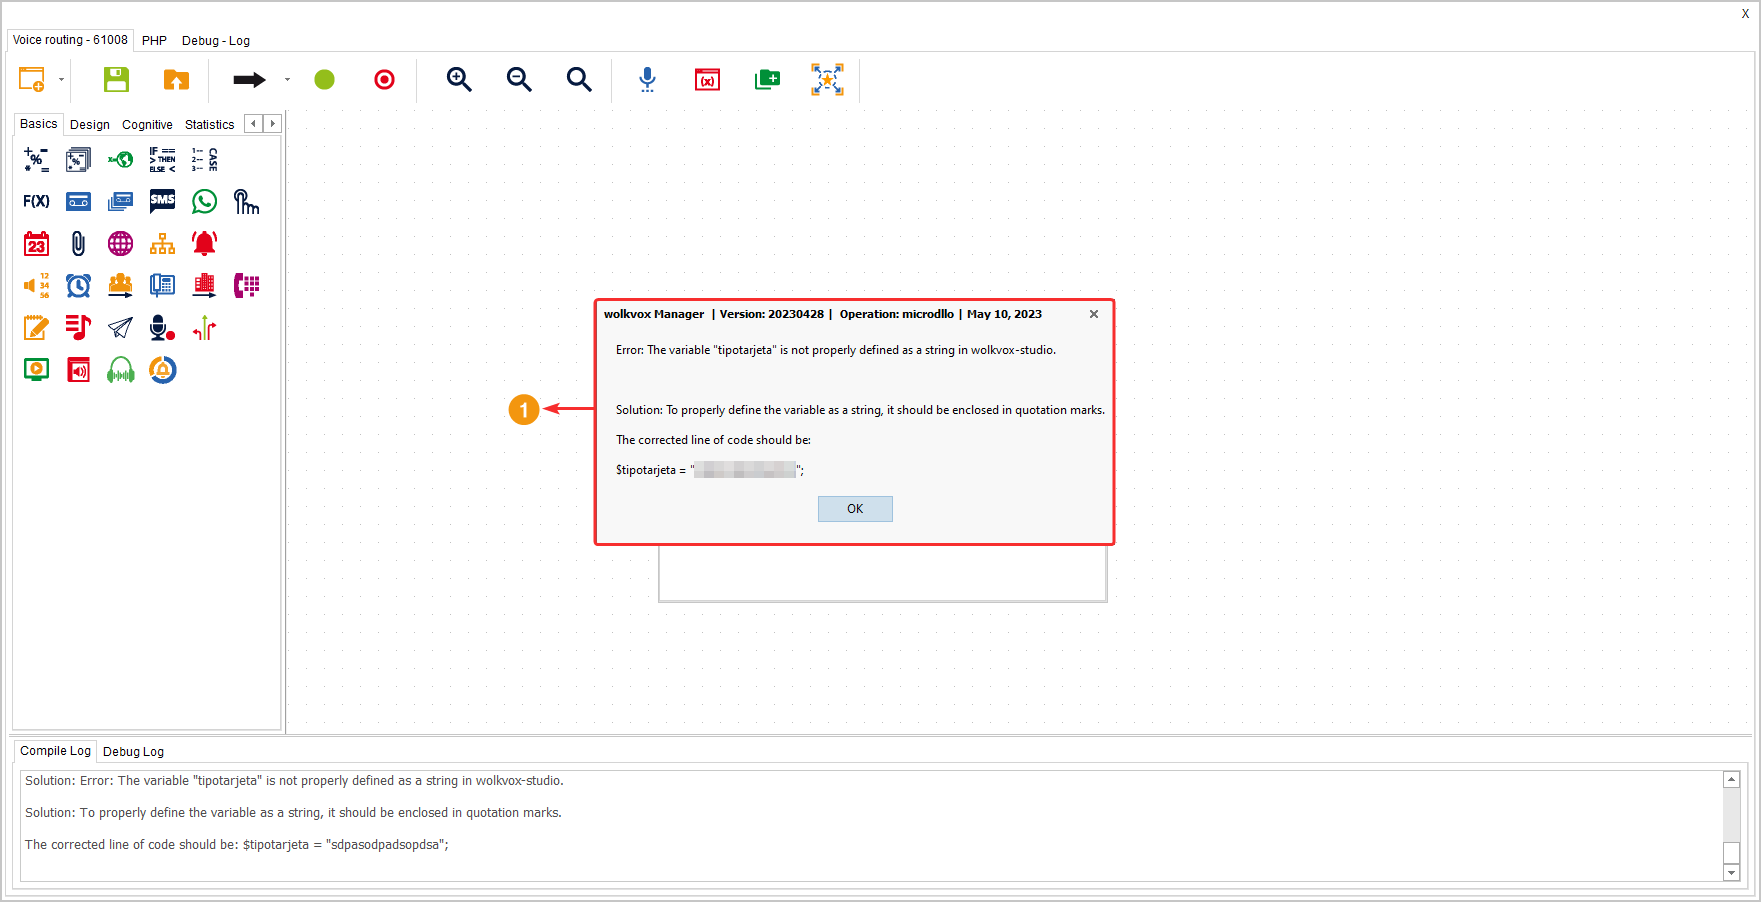Select the speaker with numbers component
The image size is (1761, 902).
pyautogui.click(x=36, y=285)
